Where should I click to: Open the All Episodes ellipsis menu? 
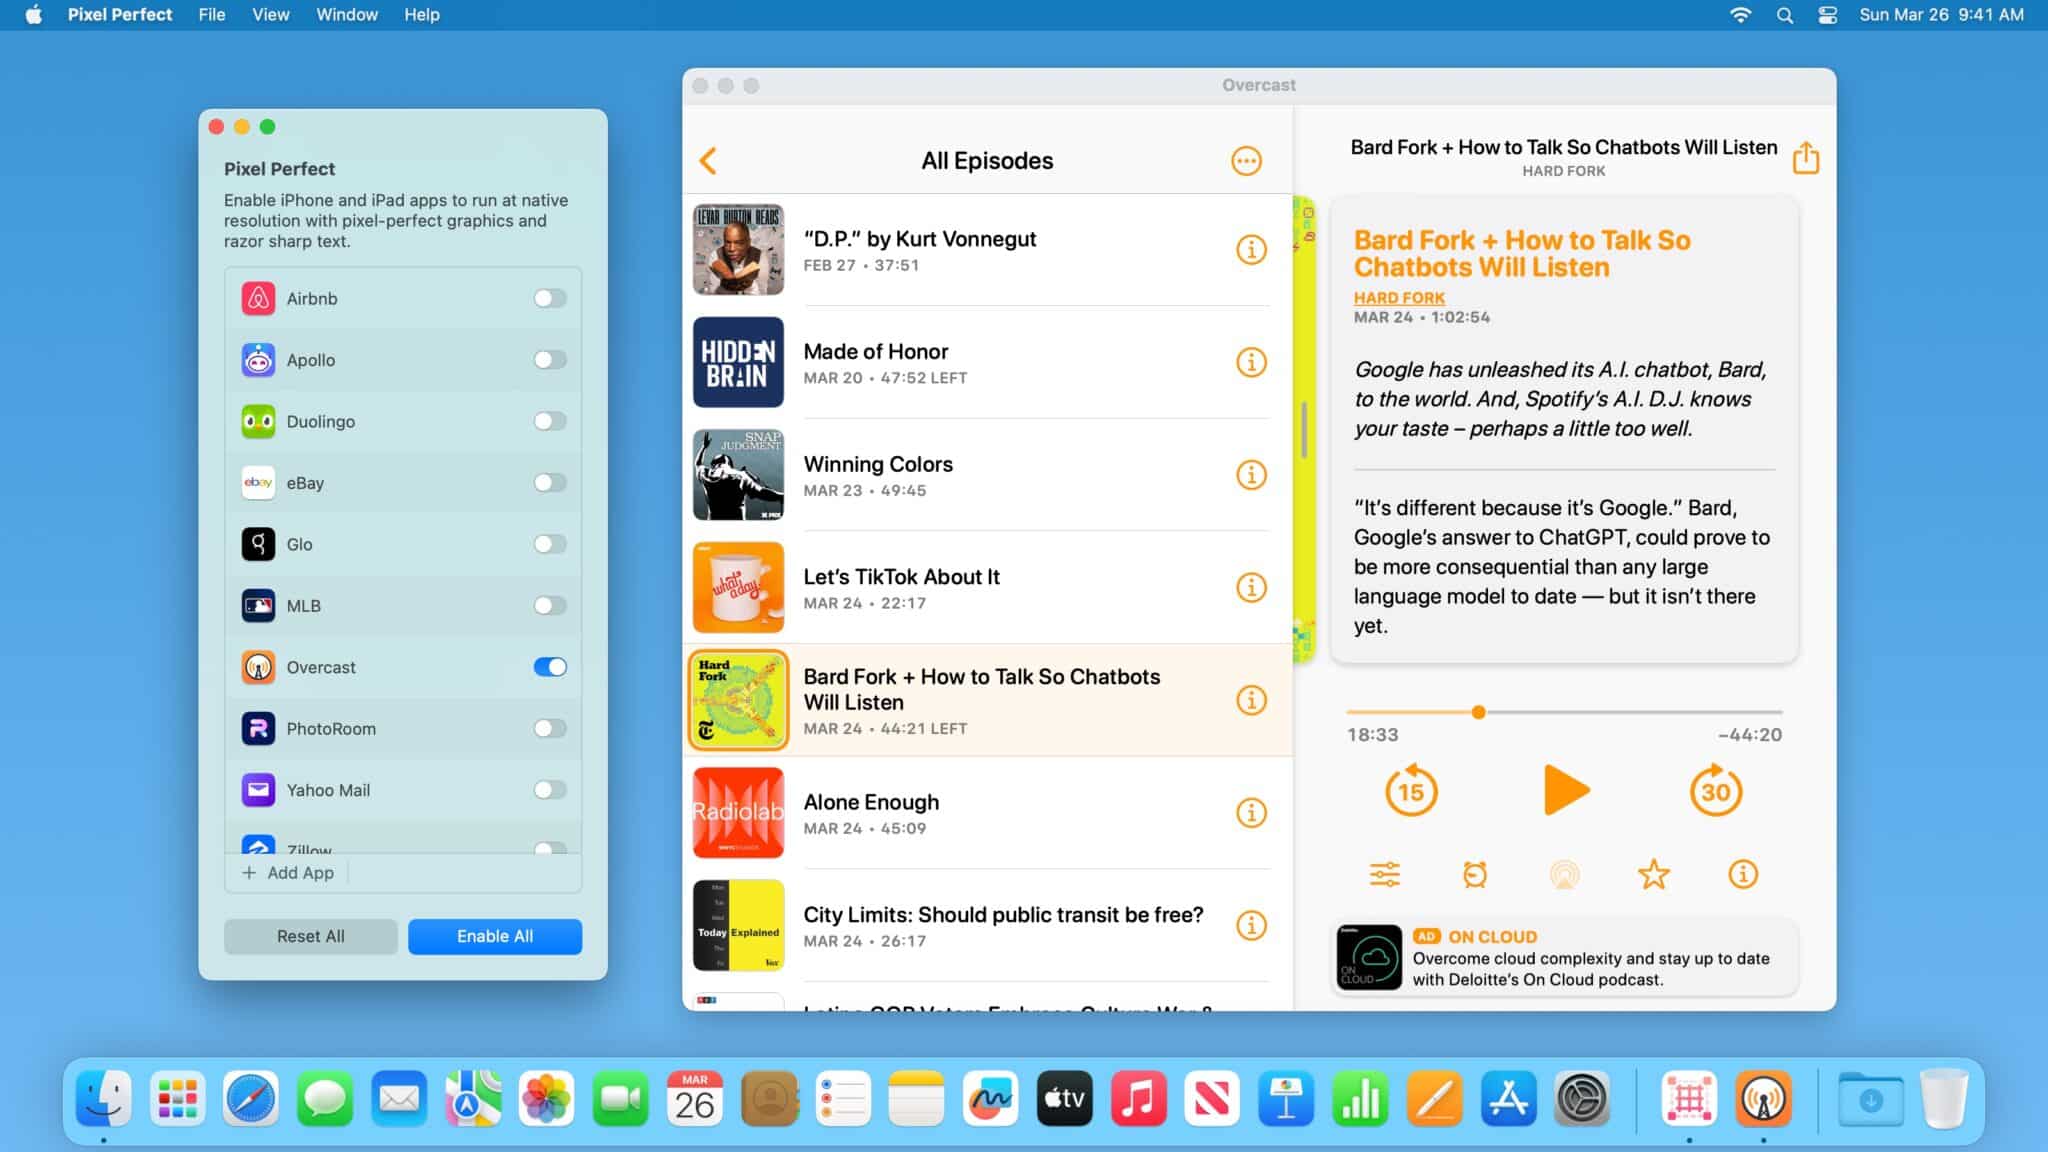coord(1246,161)
